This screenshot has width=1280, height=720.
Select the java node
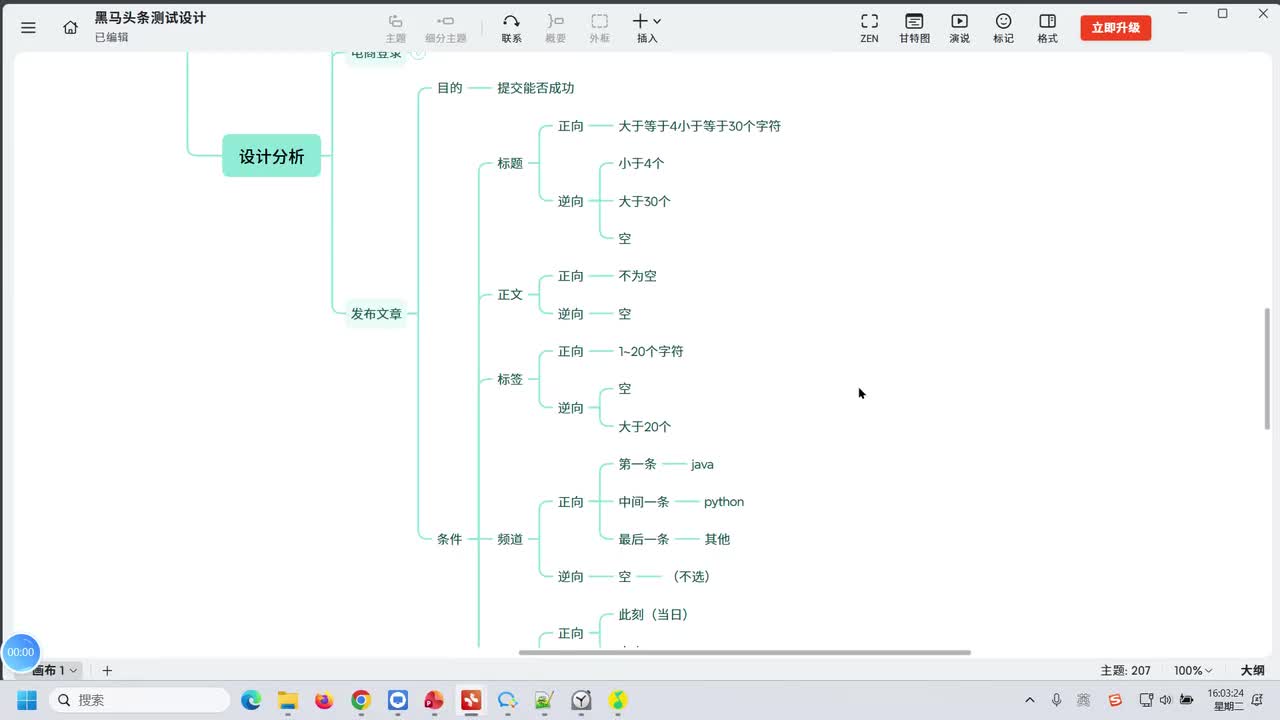(702, 464)
